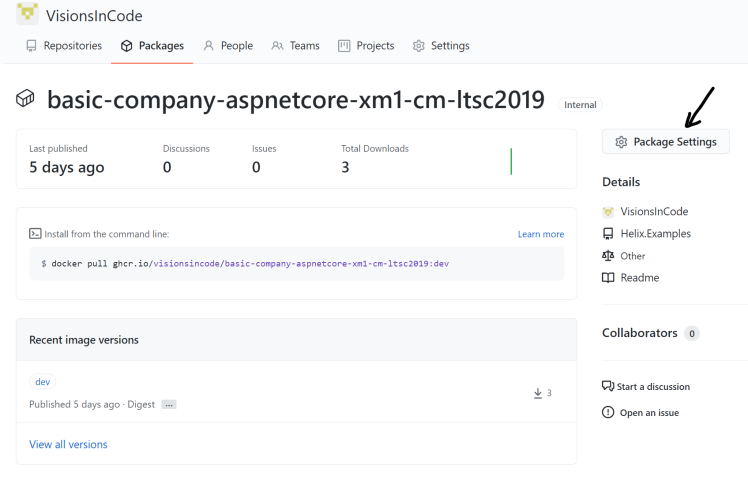
Task: Click the download count icon for dev
Action: 538,393
